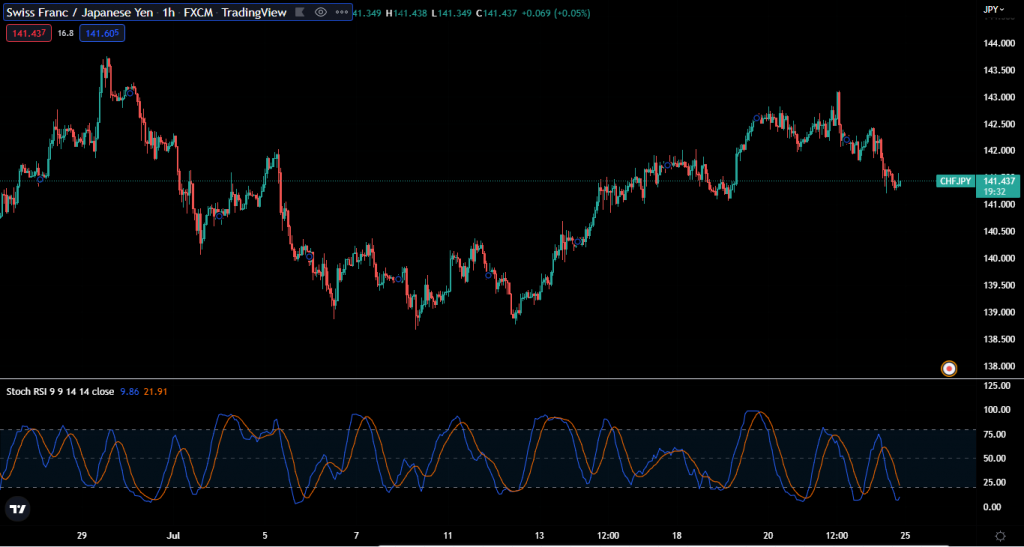The width and height of the screenshot is (1024, 547).
Task: Click the blue buy price 141.605 button
Action: pos(103,33)
